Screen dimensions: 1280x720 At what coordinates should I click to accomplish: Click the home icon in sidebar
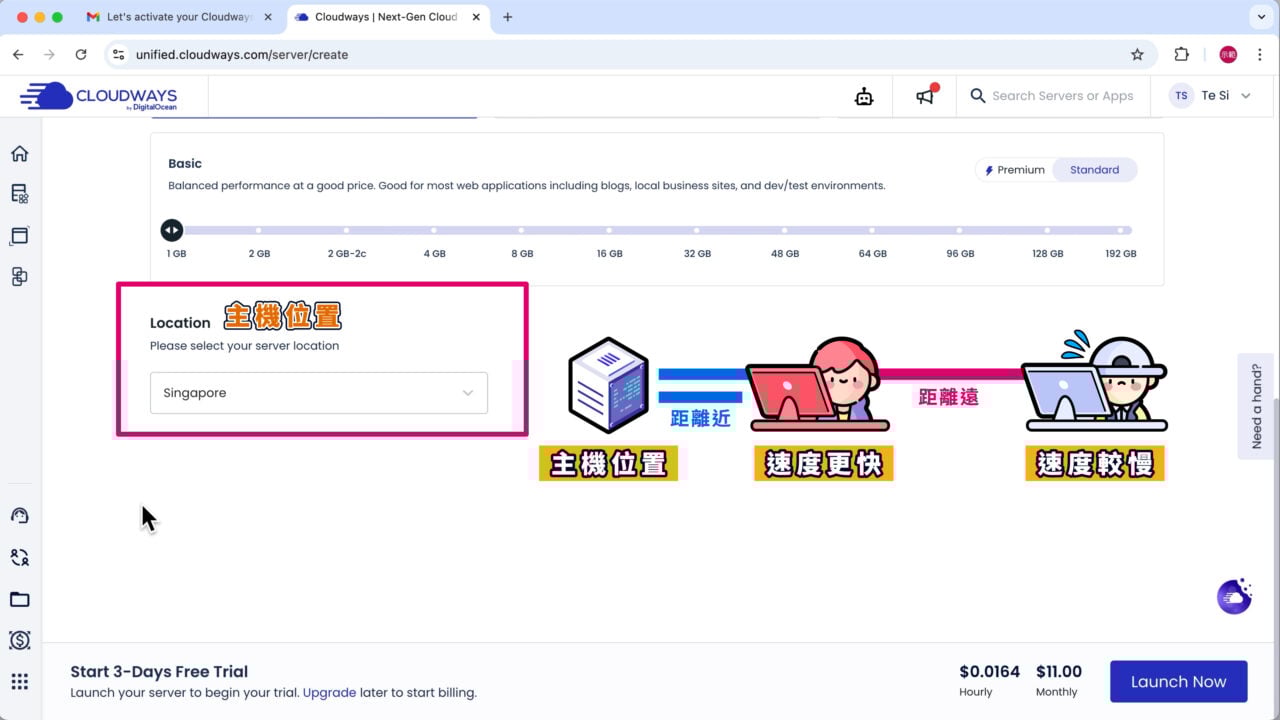[19, 154]
